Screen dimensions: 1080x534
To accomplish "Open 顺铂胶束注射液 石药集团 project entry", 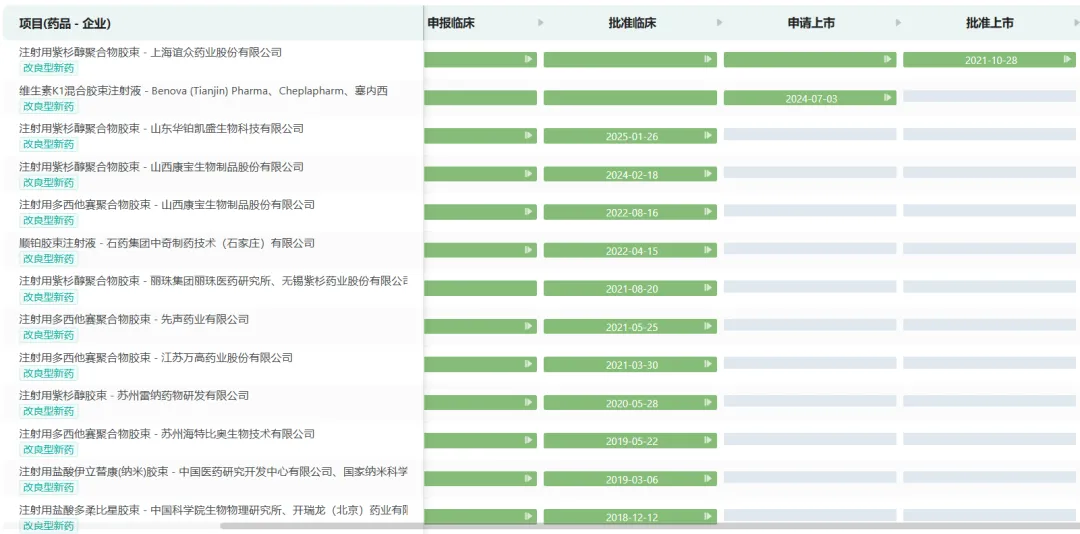I will (x=167, y=243).
